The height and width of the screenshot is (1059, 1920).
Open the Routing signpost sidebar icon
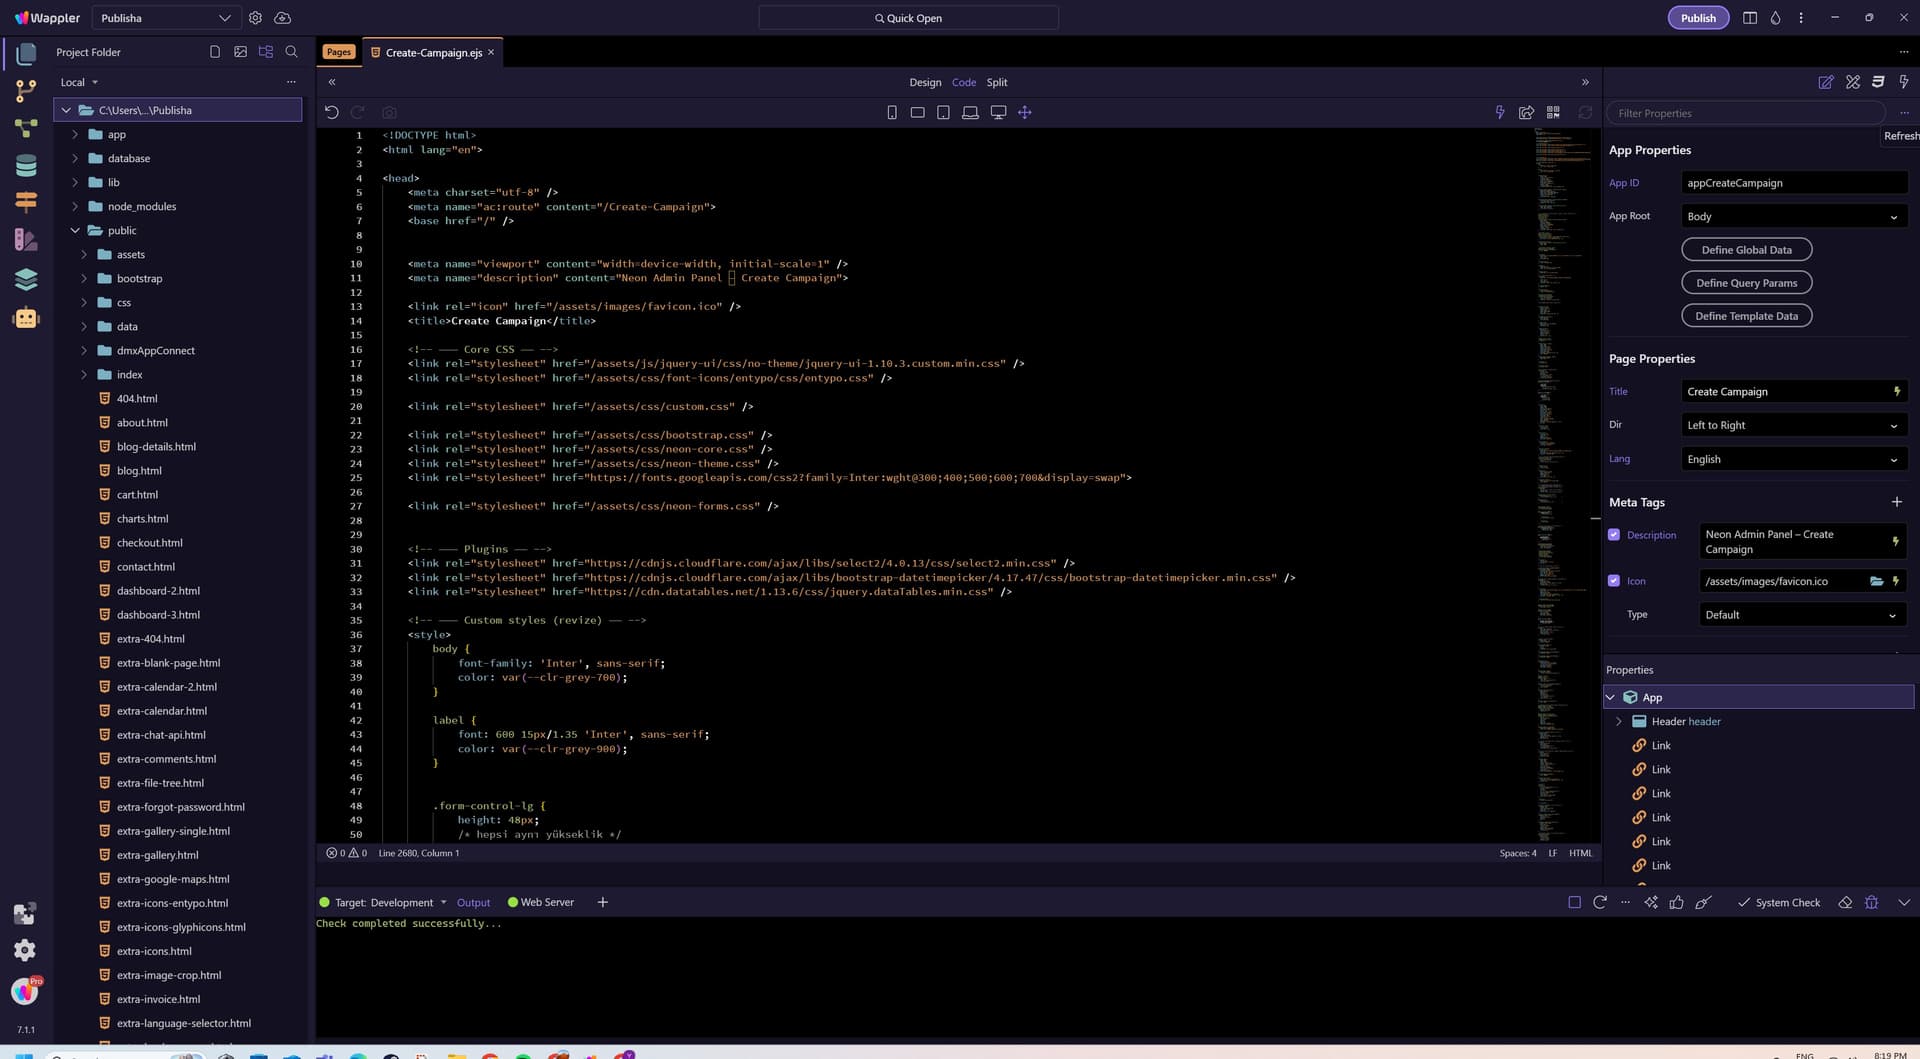(x=26, y=203)
